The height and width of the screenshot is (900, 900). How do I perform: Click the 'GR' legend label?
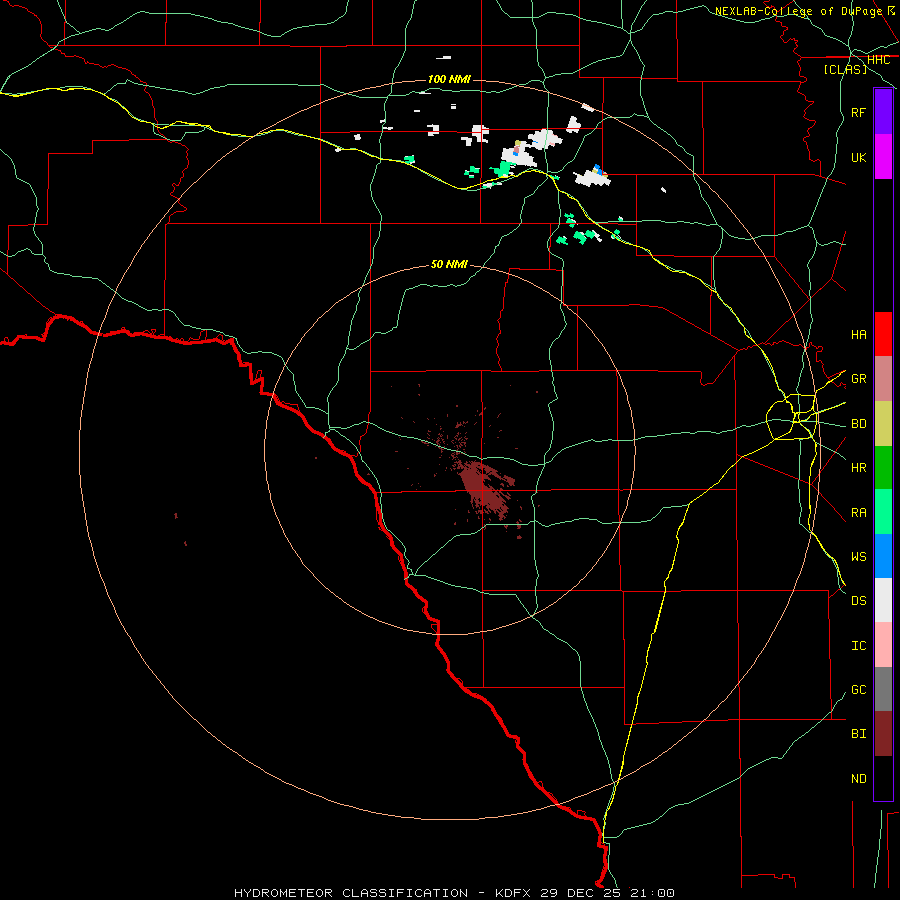(858, 379)
